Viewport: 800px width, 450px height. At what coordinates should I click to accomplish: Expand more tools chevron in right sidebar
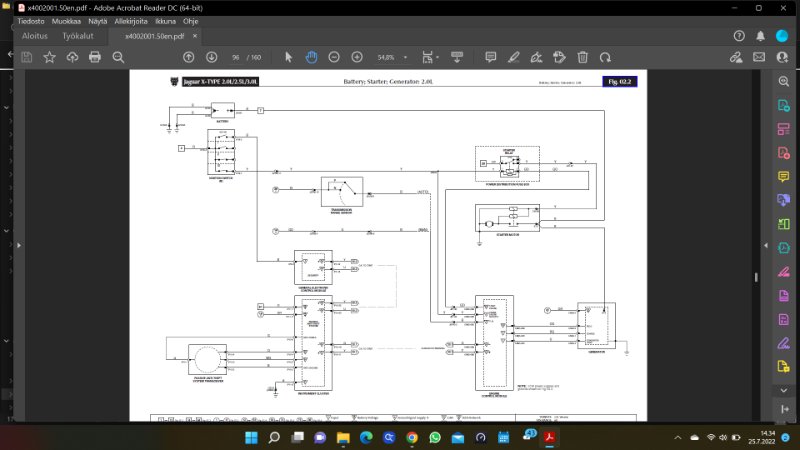click(x=784, y=390)
